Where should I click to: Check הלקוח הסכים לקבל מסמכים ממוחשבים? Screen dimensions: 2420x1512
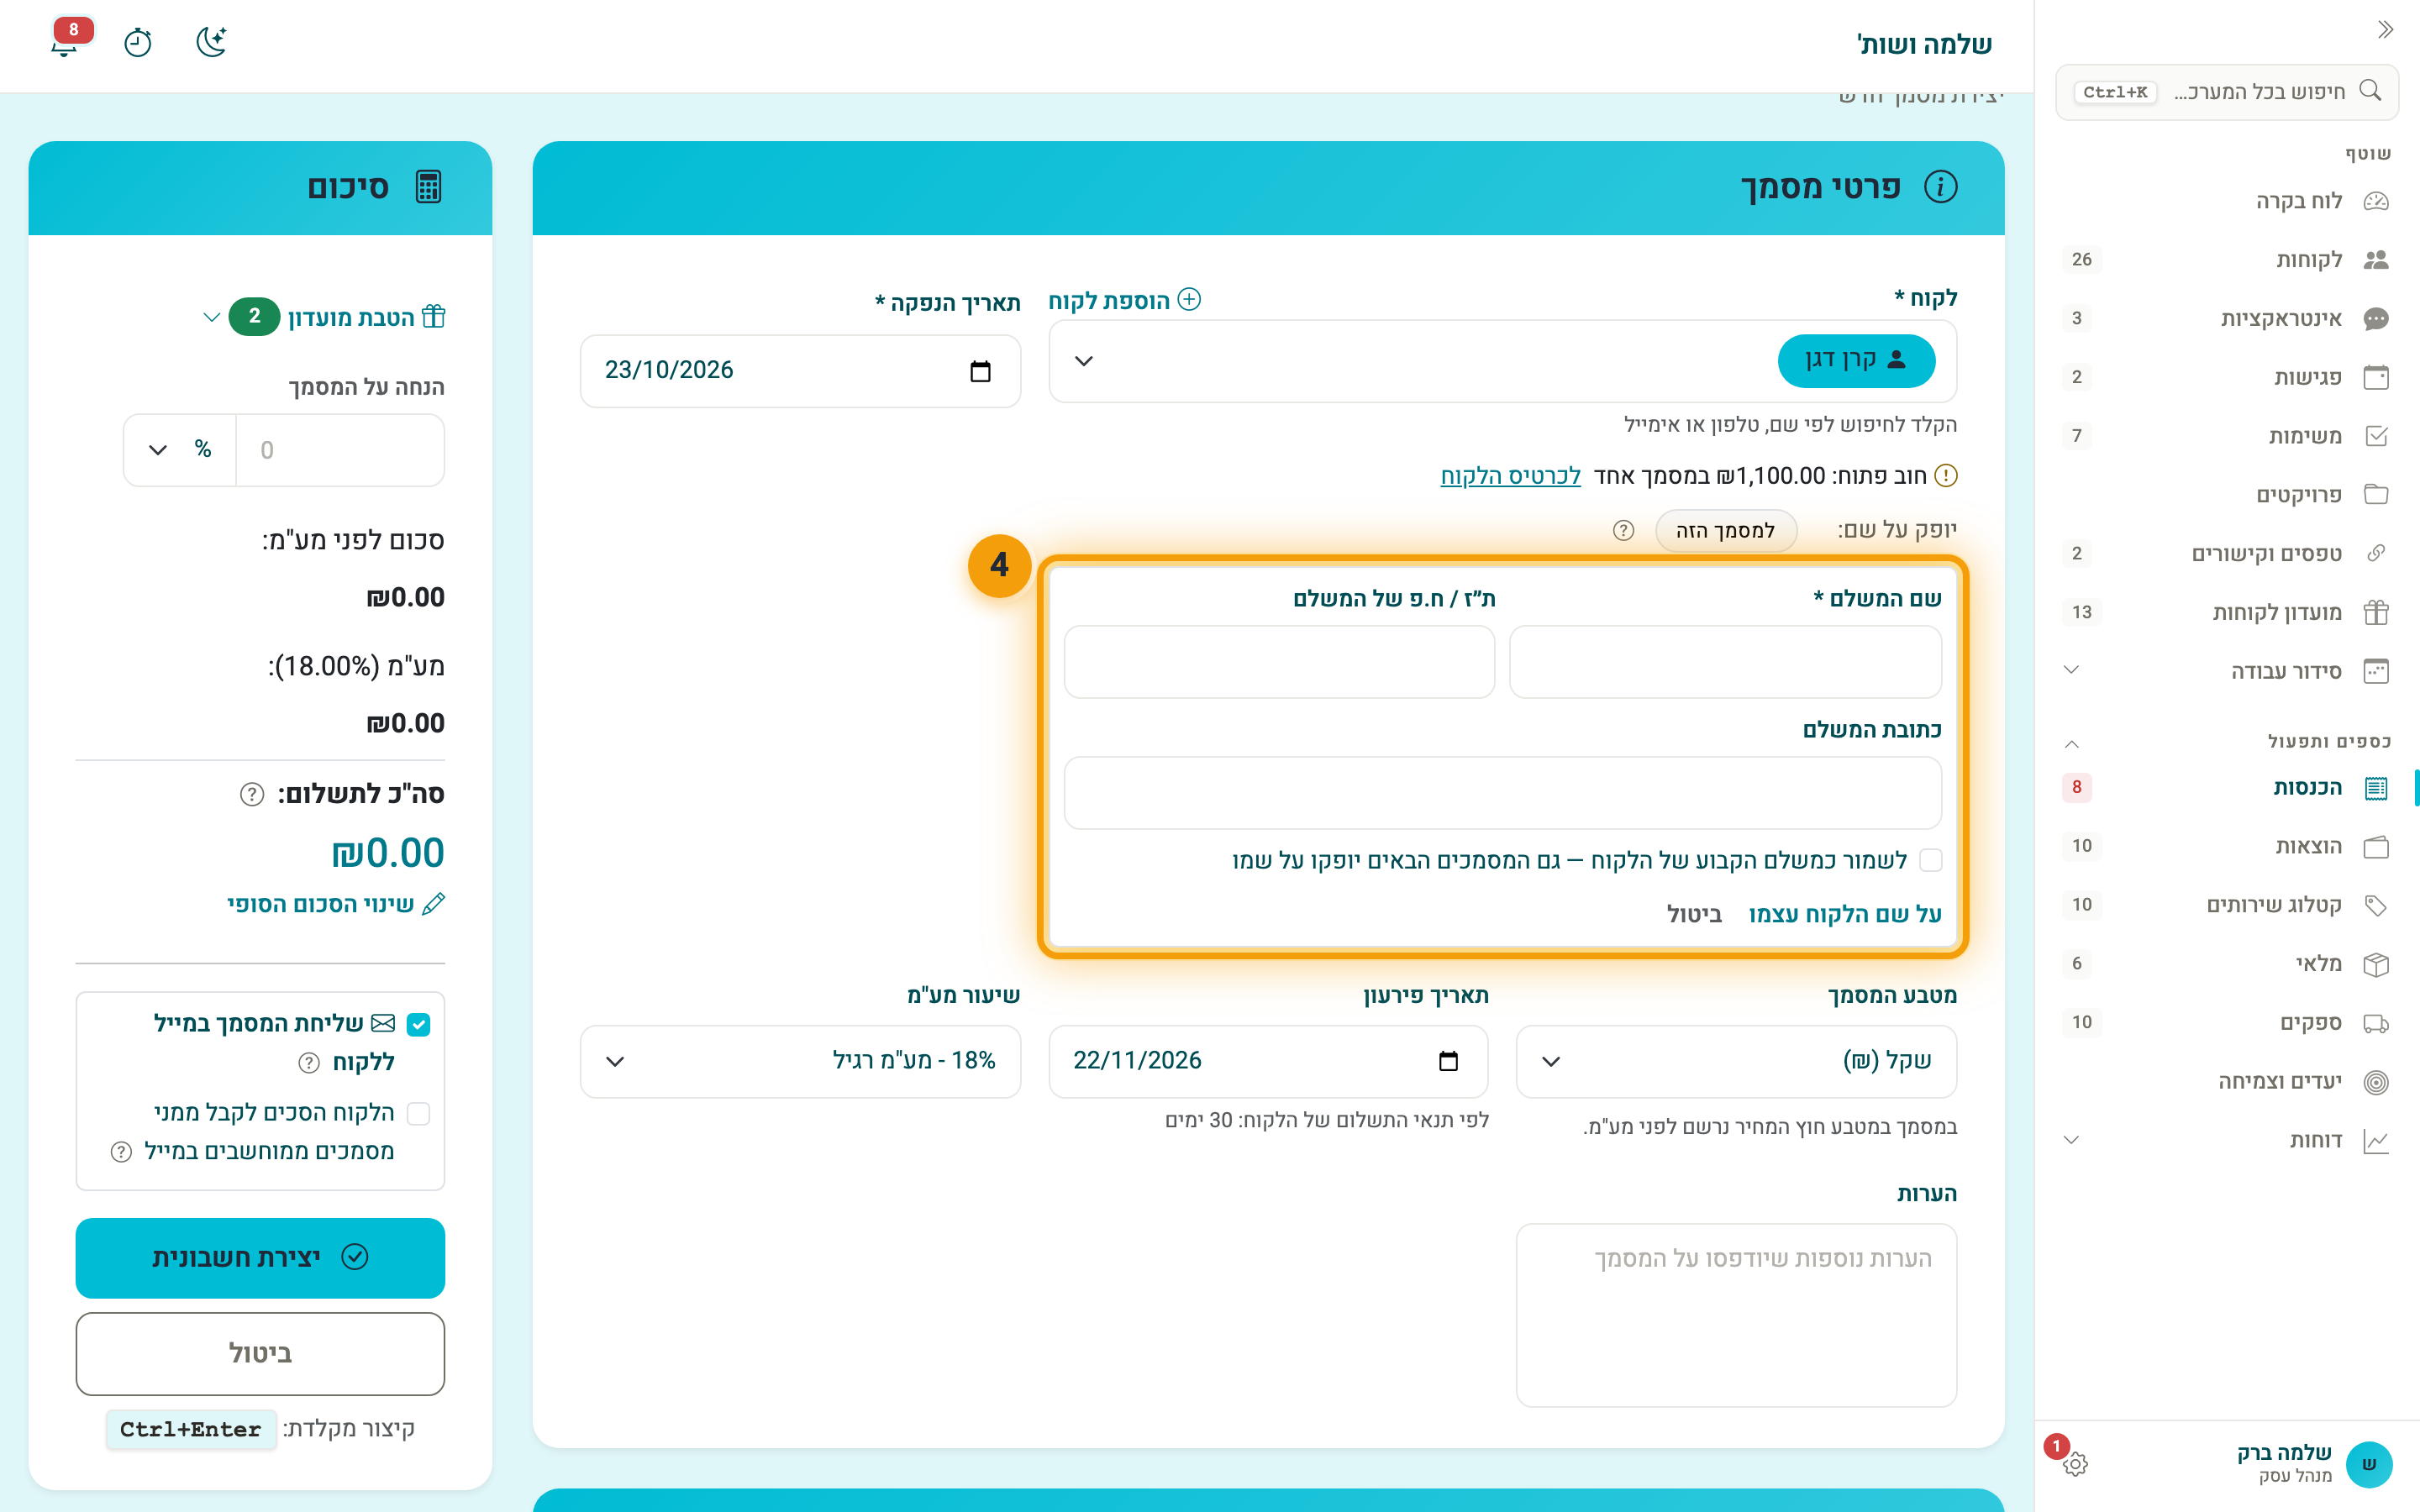tap(418, 1113)
